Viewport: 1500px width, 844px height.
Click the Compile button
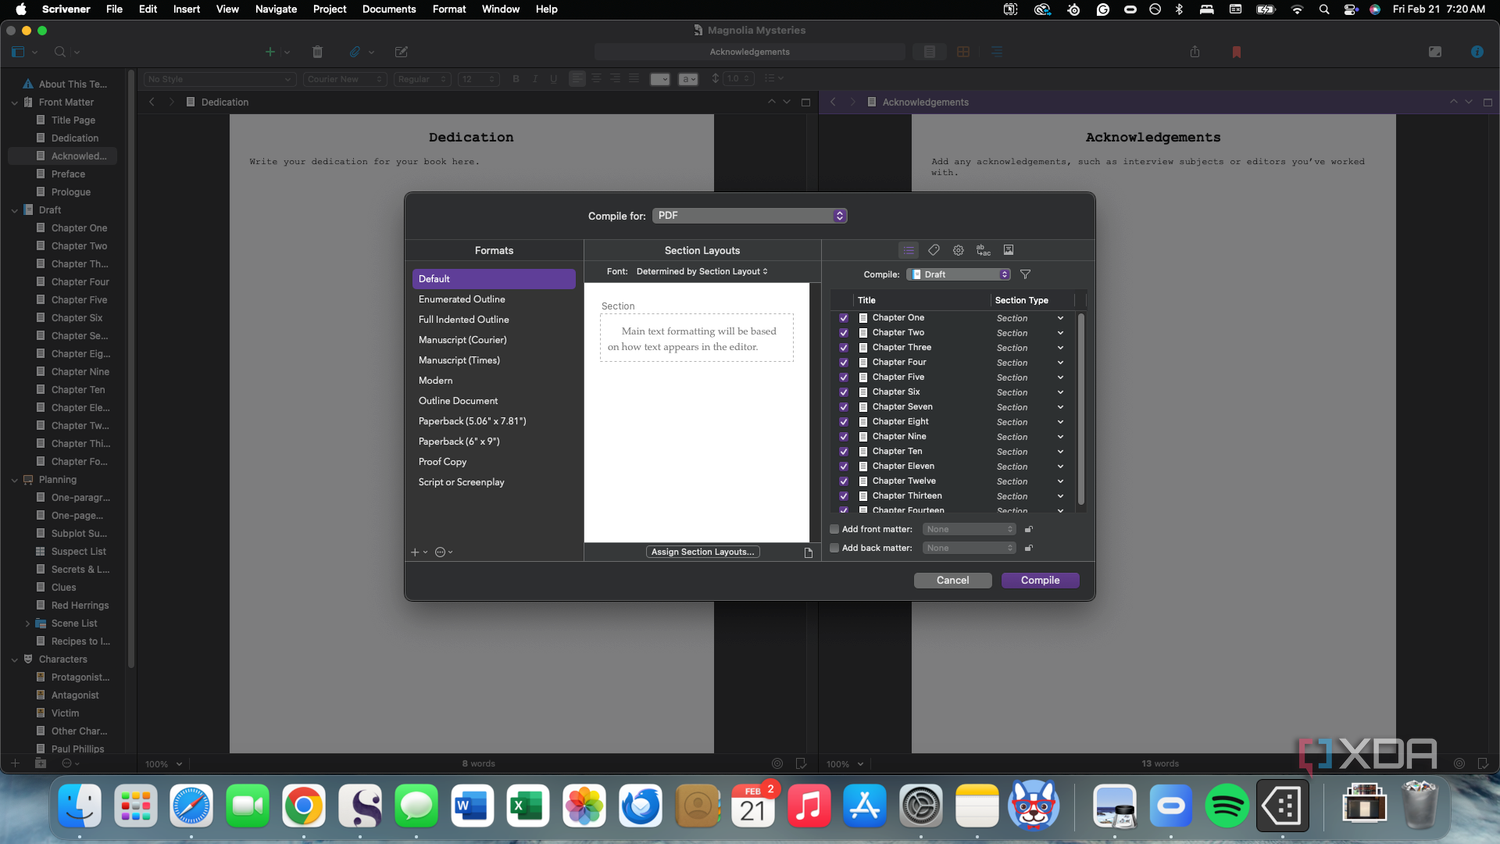pyautogui.click(x=1040, y=580)
